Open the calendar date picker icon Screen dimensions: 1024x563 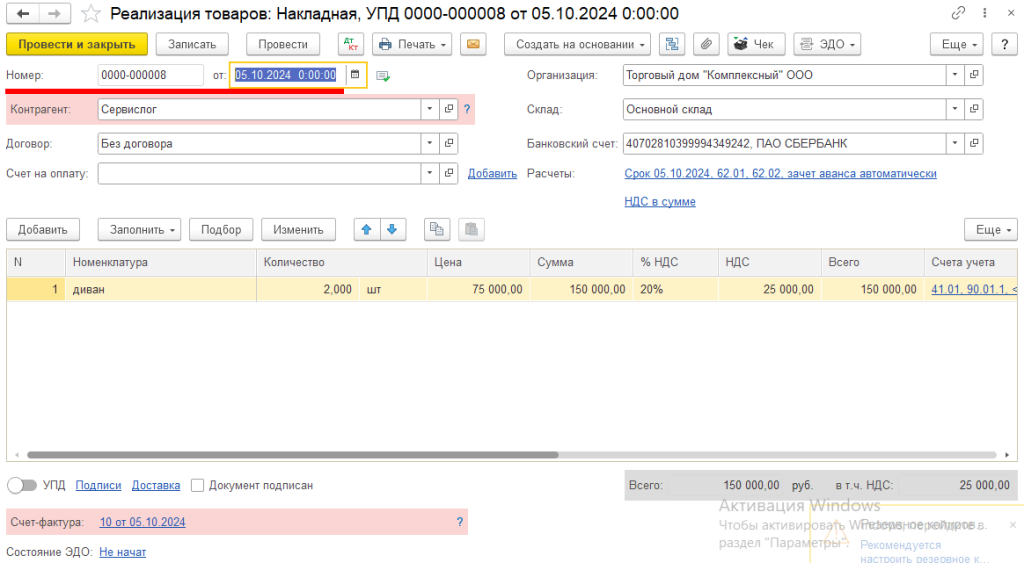point(355,75)
